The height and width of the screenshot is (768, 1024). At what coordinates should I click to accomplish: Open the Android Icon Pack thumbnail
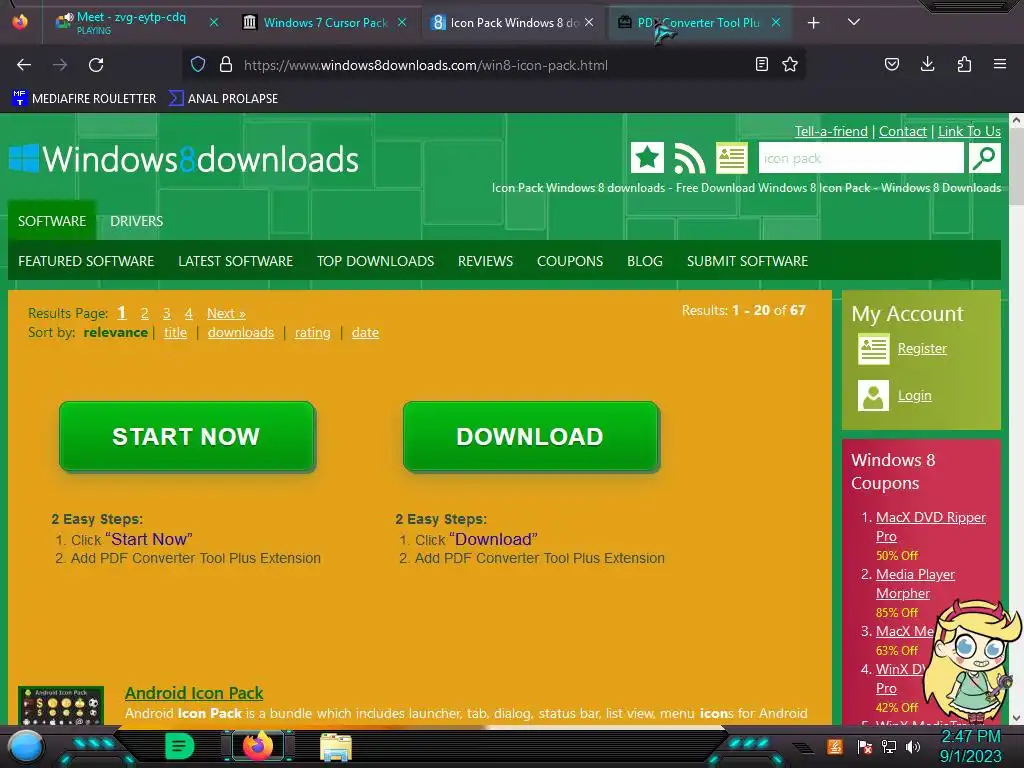point(61,705)
